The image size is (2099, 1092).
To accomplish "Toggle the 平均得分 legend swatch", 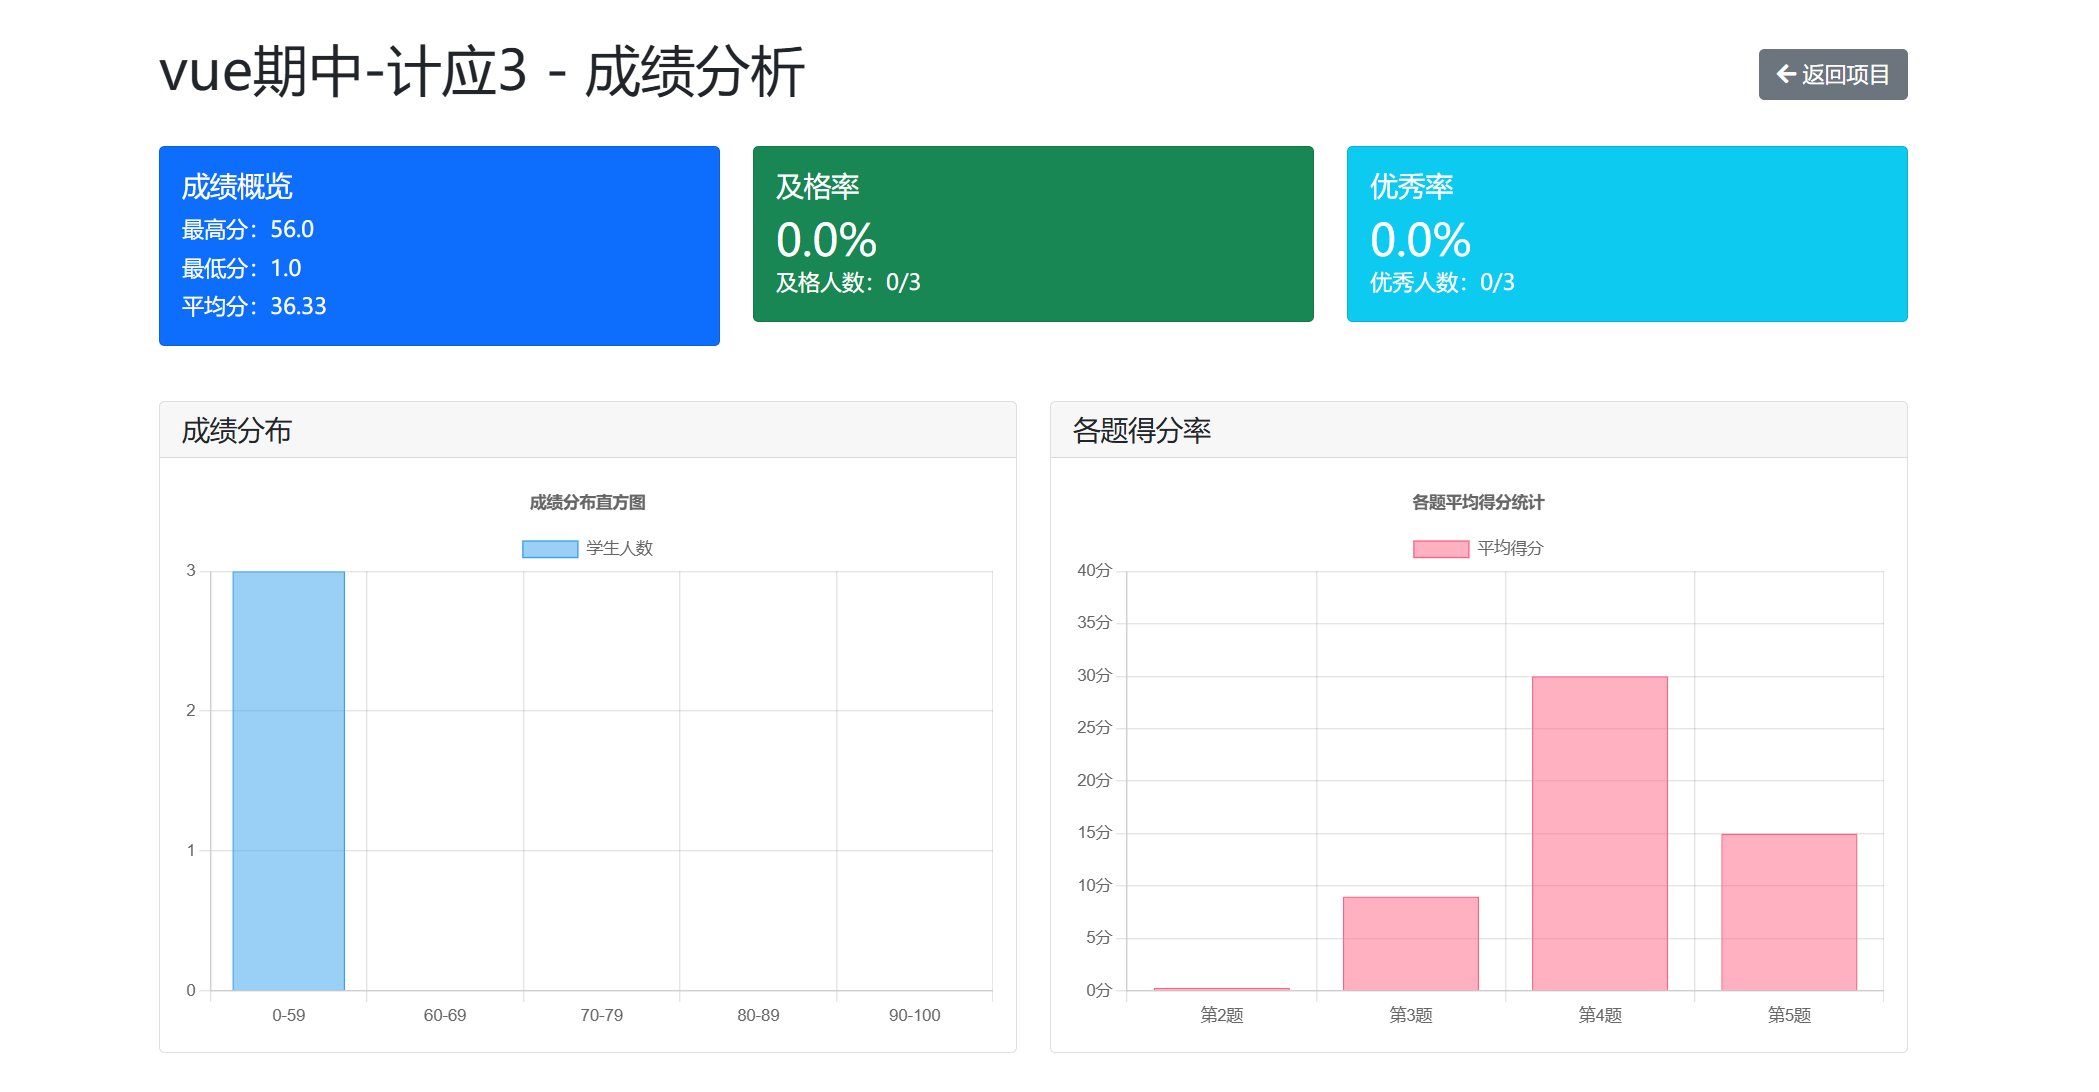I will pos(1441,549).
